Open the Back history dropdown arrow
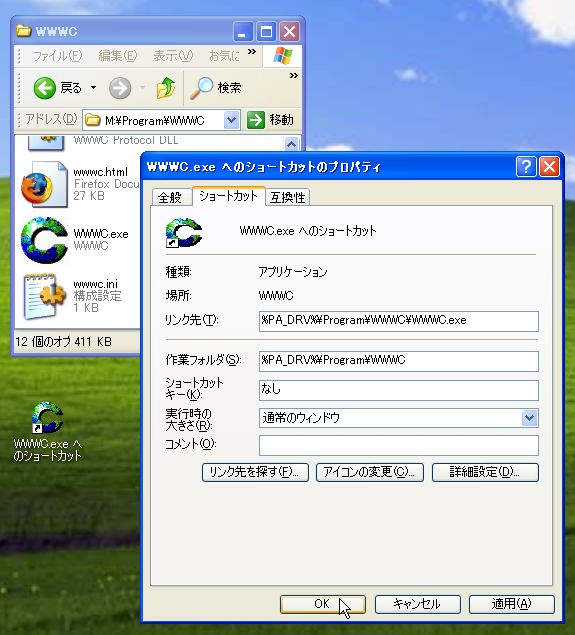The image size is (575, 635). coord(93,87)
